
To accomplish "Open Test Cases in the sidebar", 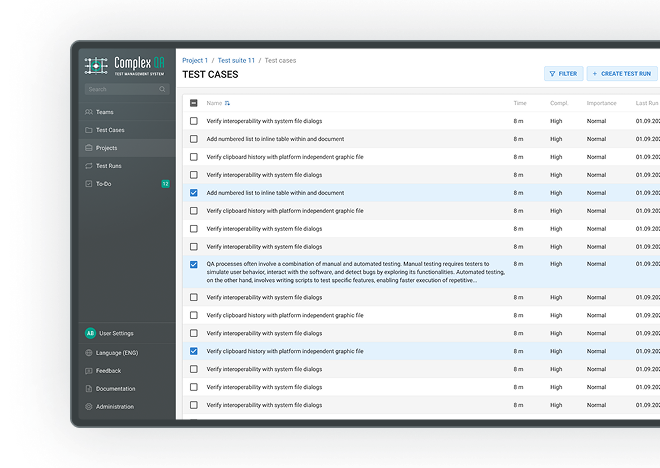I will 110,130.
